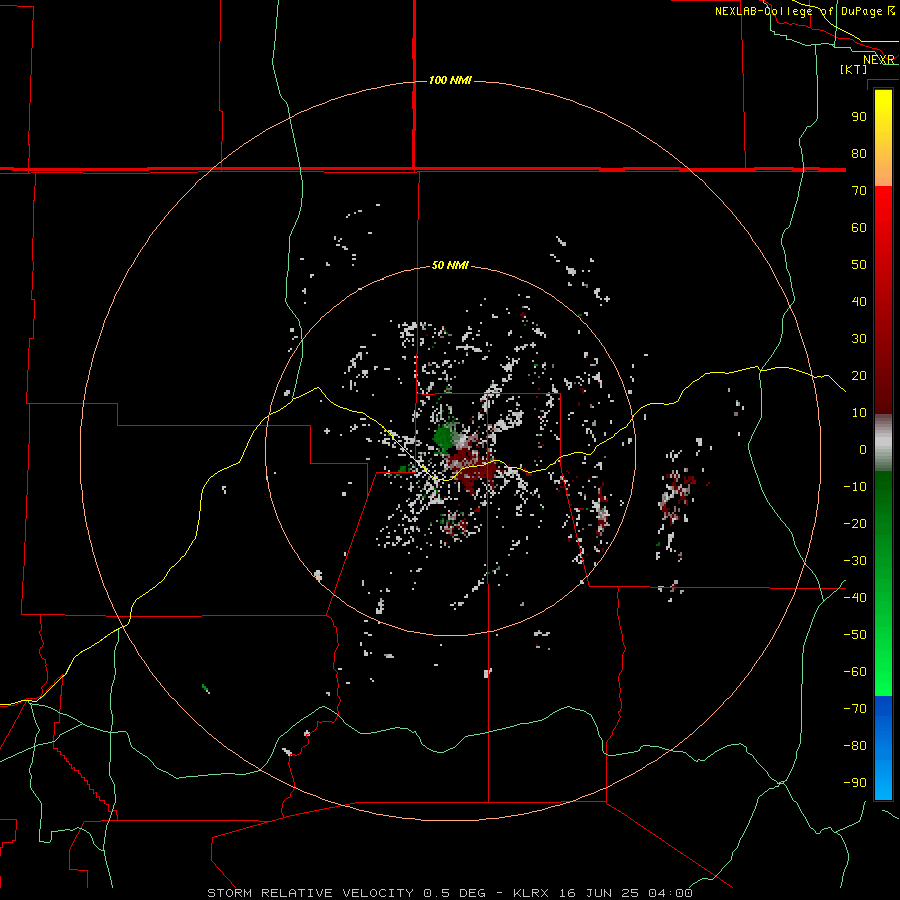The width and height of the screenshot is (900, 900).
Task: Click the 30 value on velocity scale
Action: point(859,339)
